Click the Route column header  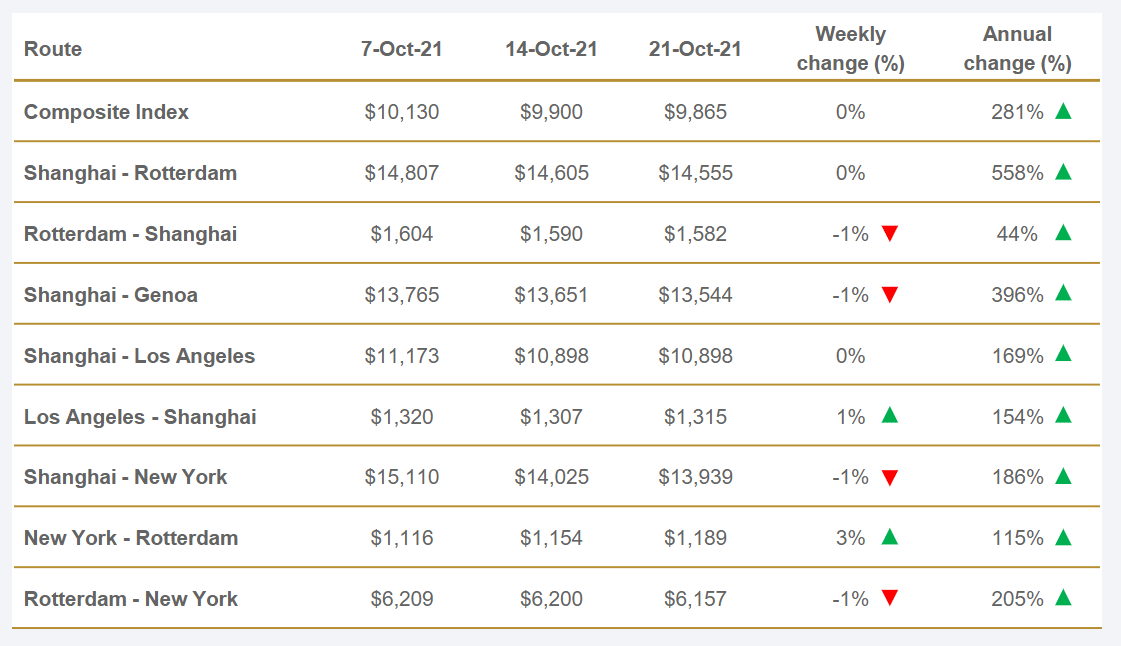53,49
